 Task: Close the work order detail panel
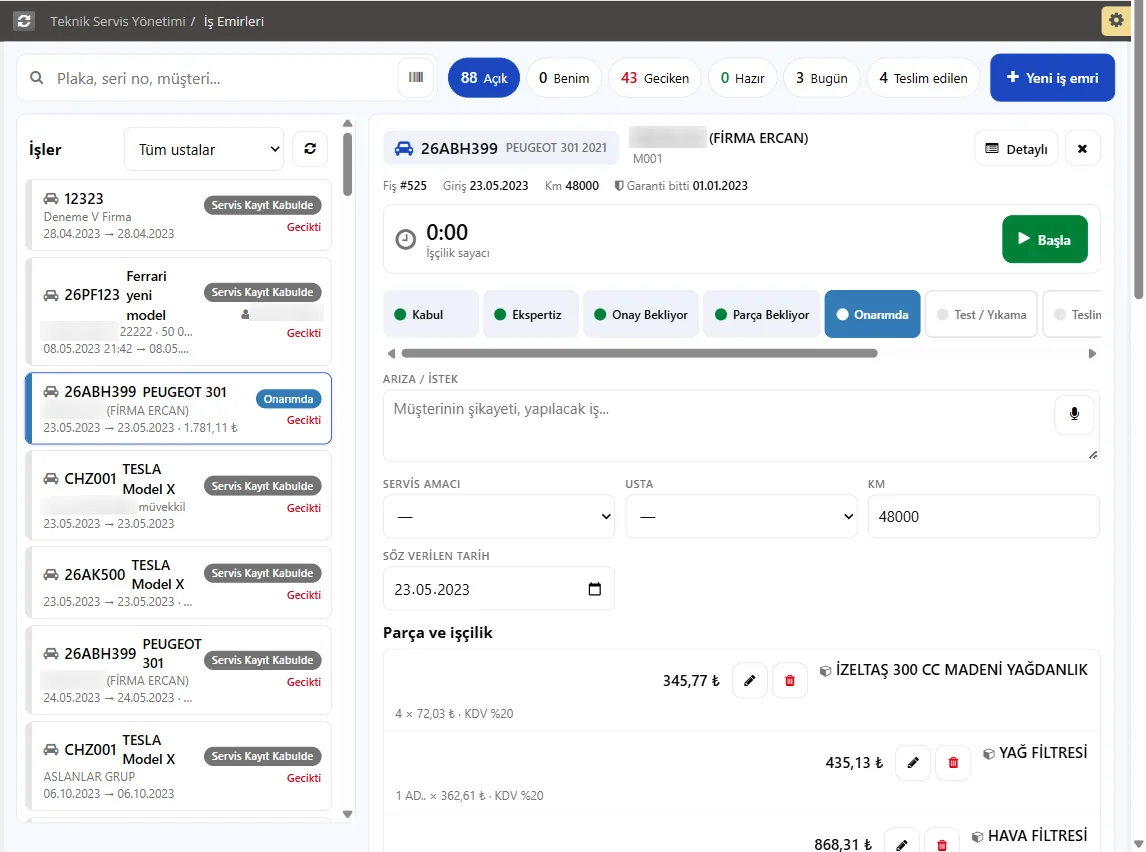click(x=1082, y=148)
